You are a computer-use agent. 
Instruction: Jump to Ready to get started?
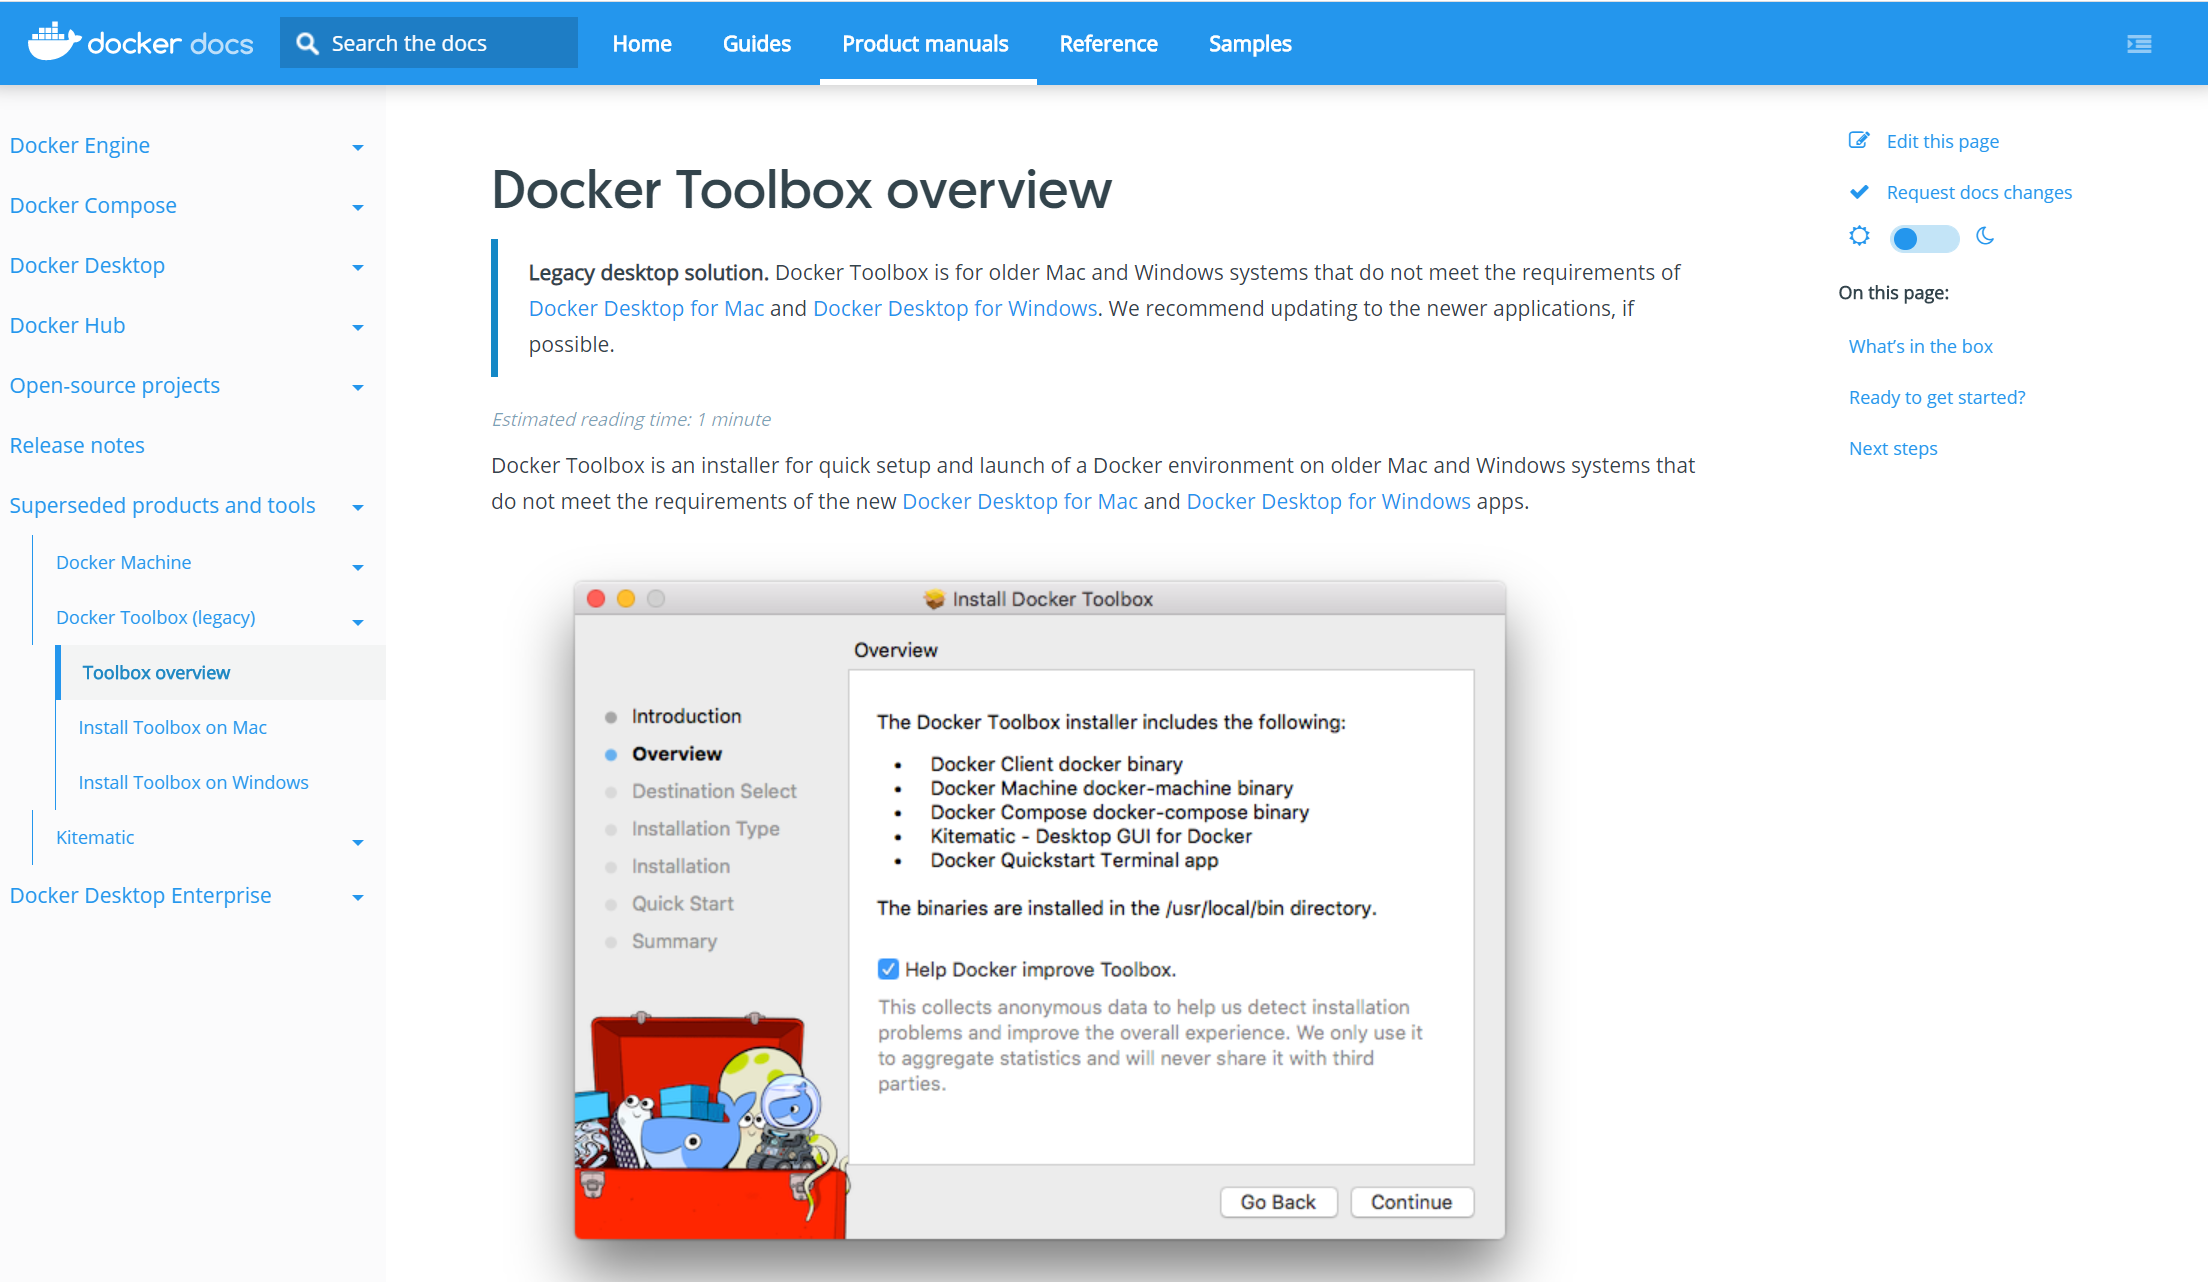tap(1936, 397)
